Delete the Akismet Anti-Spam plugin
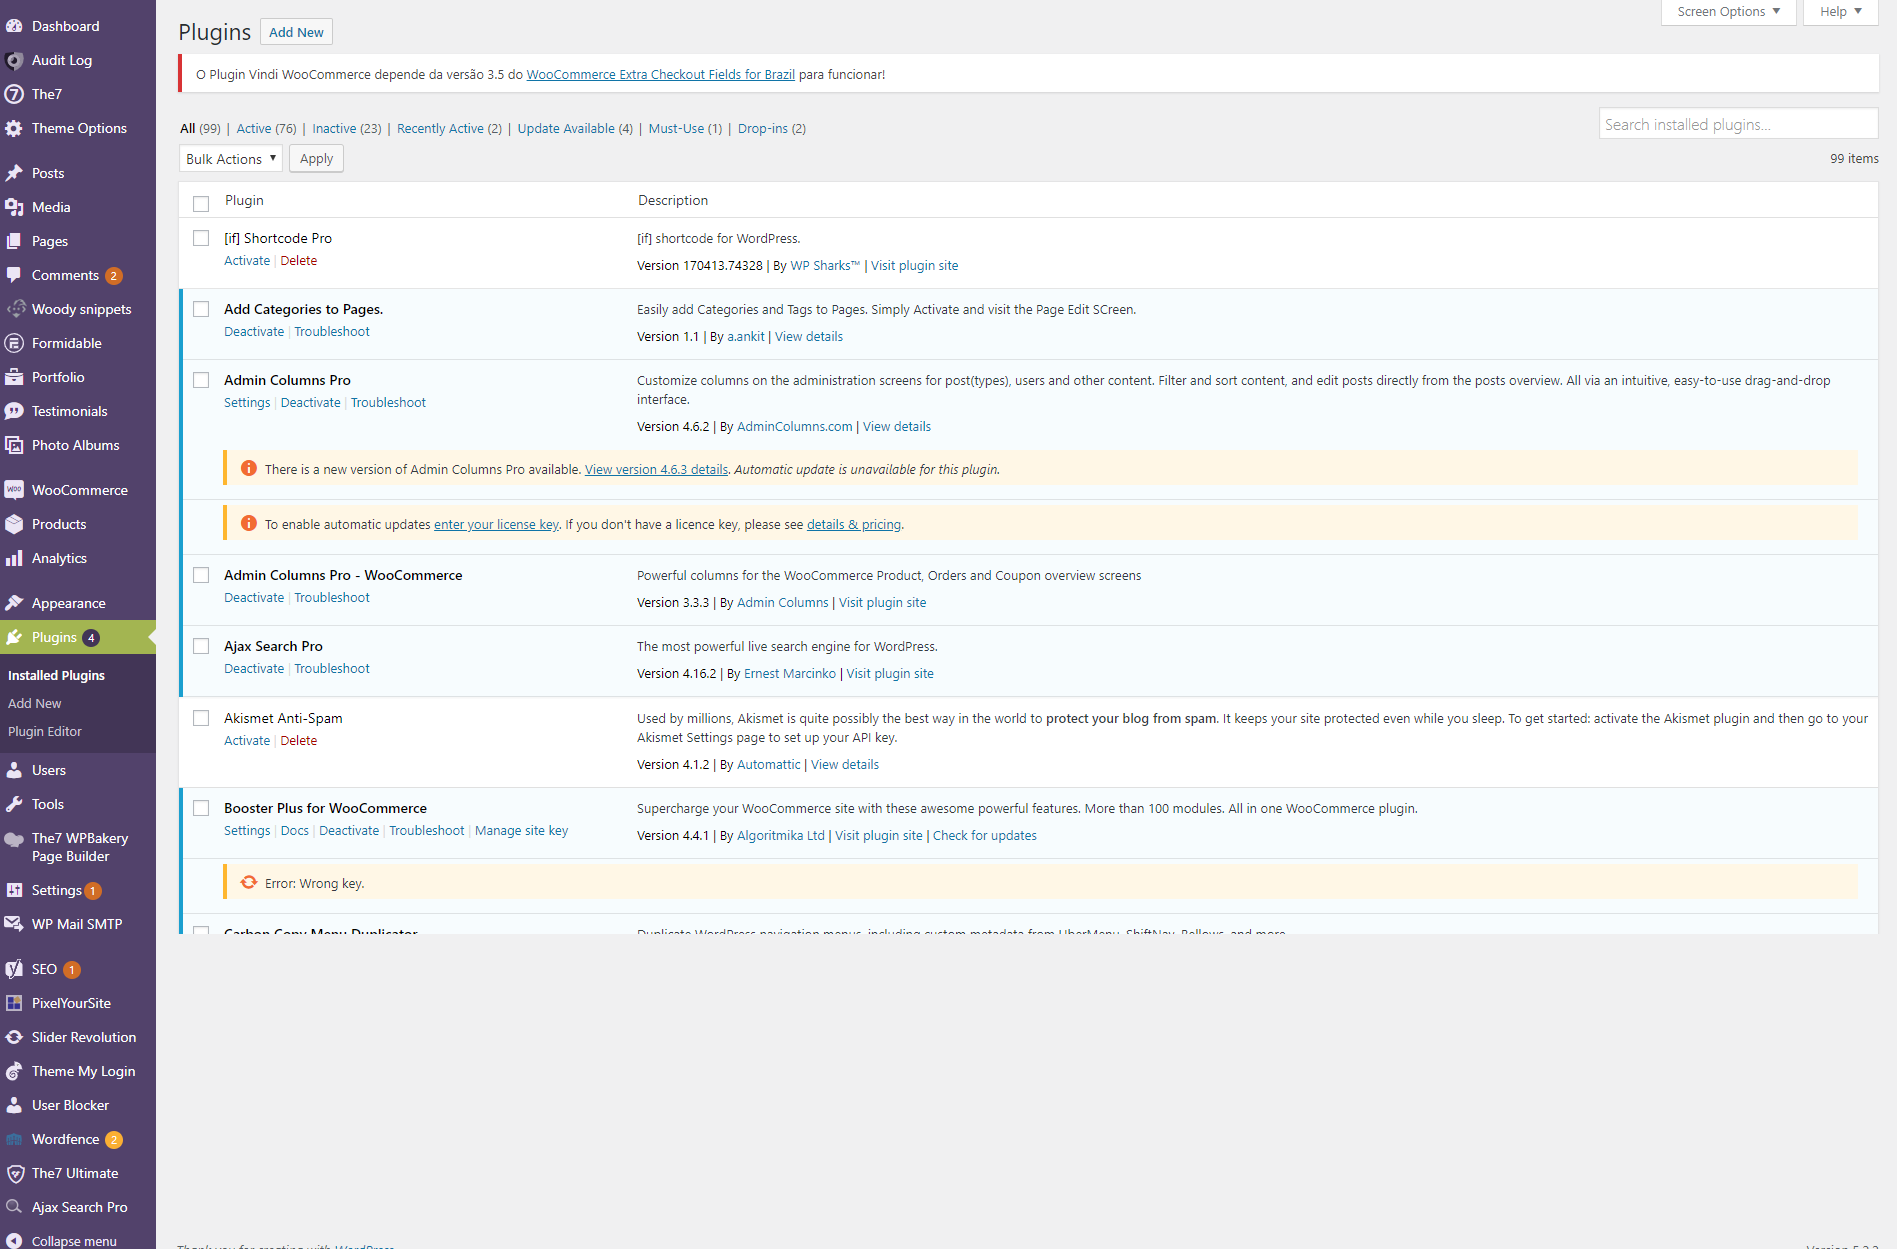1897x1249 pixels. [x=299, y=741]
